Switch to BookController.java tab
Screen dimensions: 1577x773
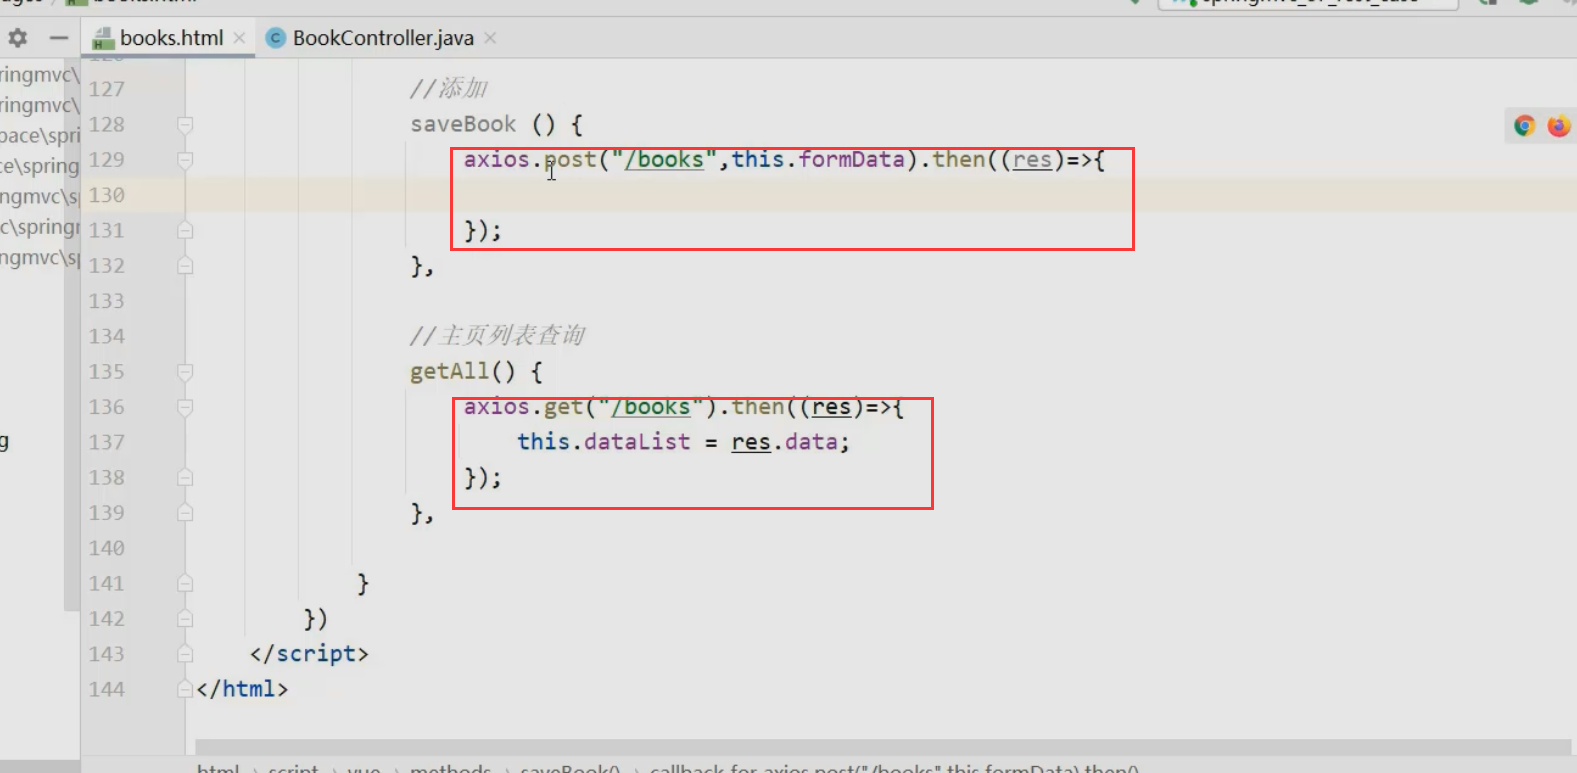click(x=383, y=38)
